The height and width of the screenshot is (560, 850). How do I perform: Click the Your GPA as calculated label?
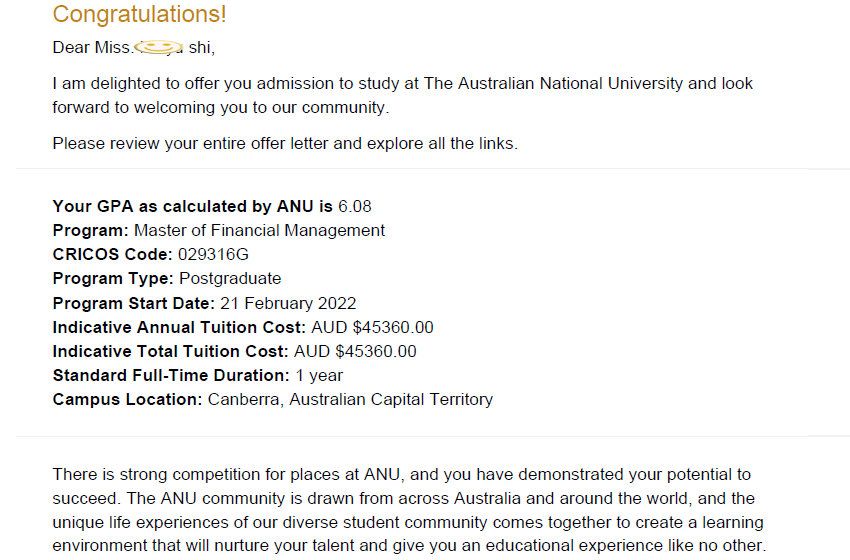(192, 207)
